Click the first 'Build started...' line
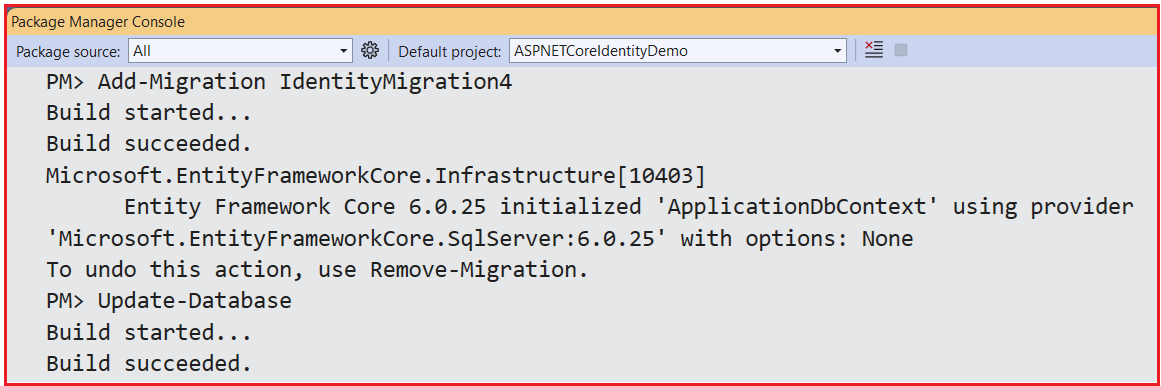The image size is (1161, 386). coord(150,113)
